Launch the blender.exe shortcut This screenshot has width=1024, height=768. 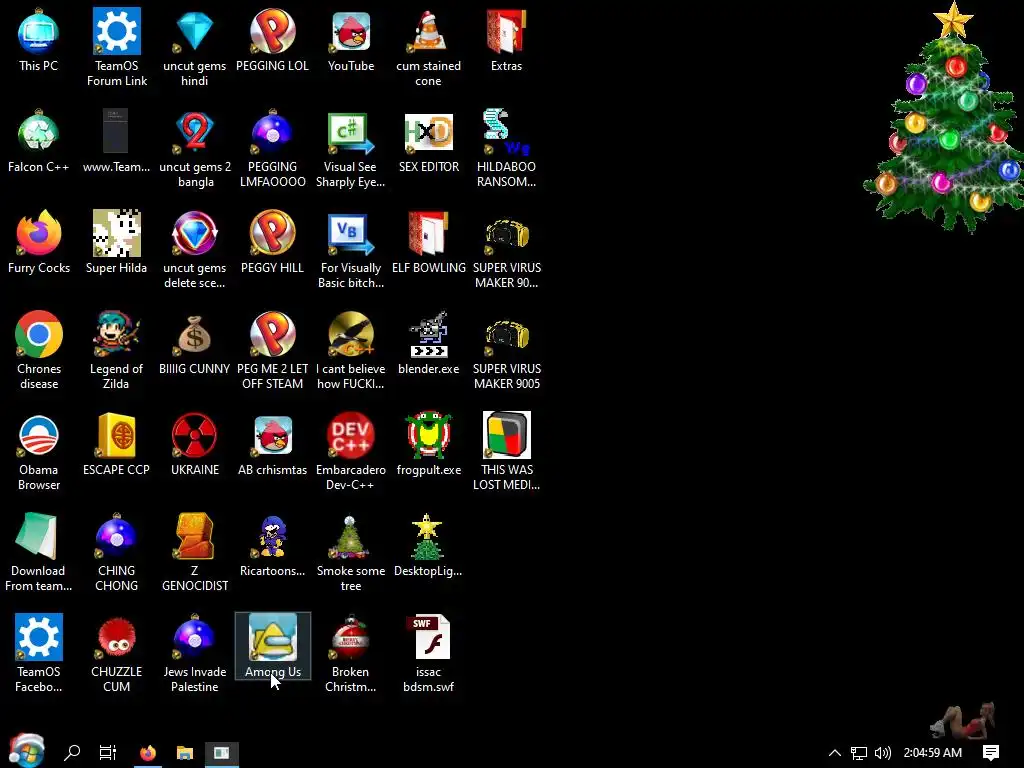coord(428,343)
